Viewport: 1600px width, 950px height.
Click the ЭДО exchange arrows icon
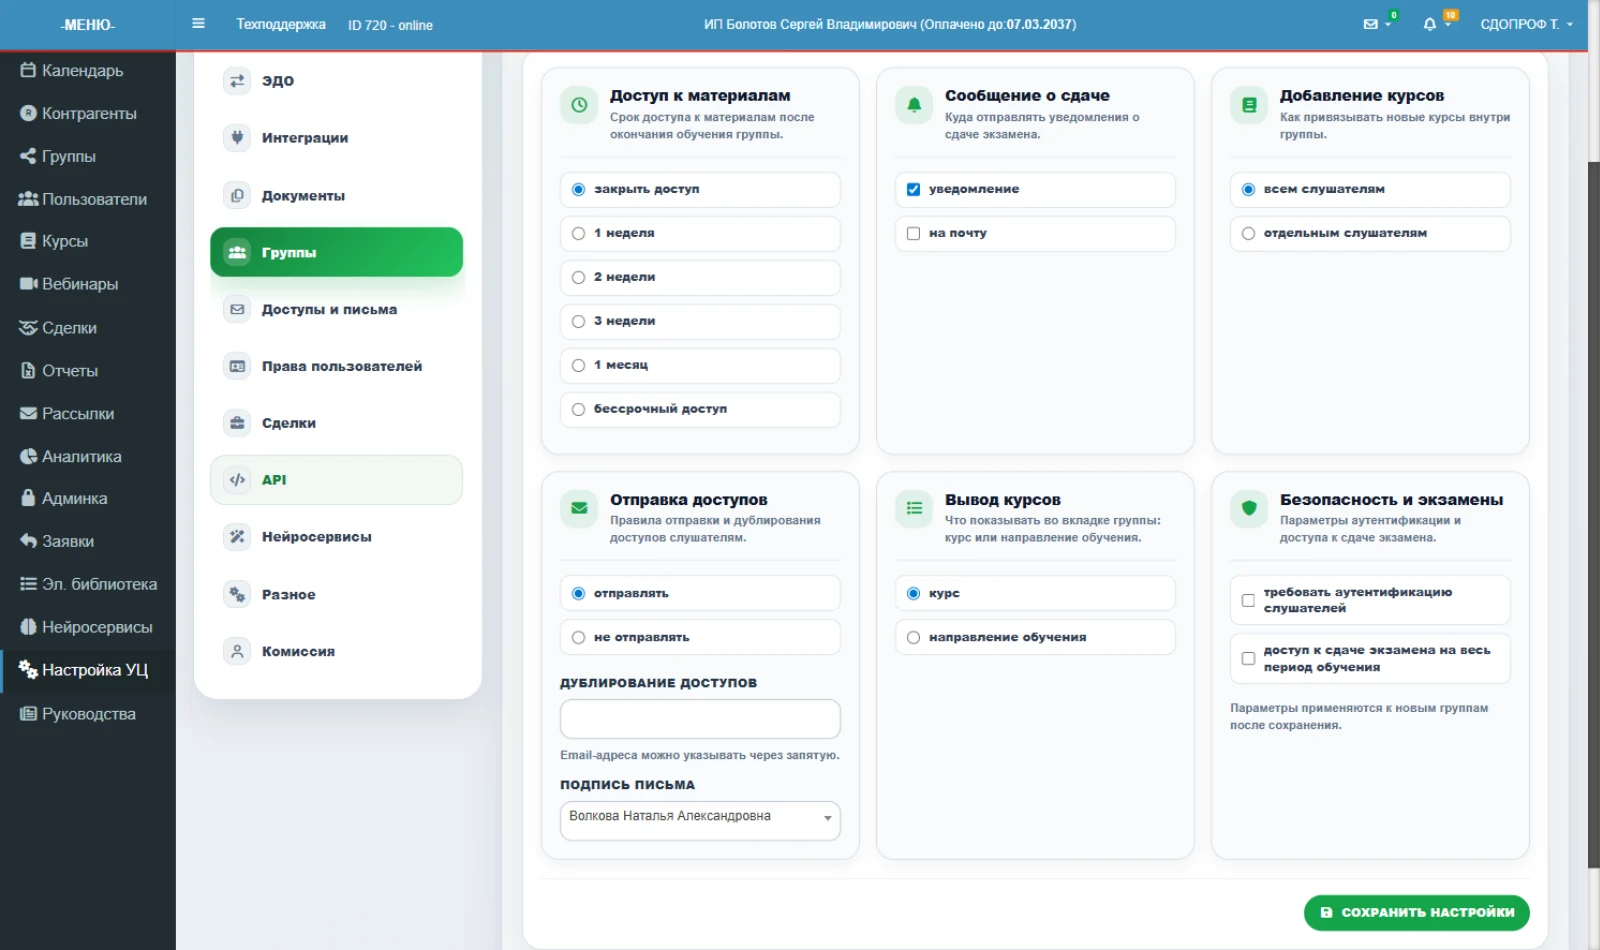pos(237,81)
